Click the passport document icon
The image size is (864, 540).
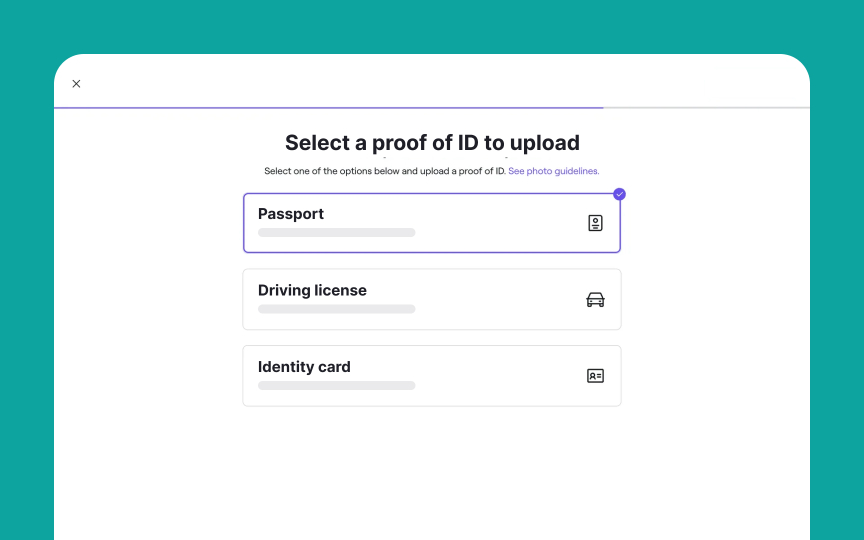click(x=595, y=223)
